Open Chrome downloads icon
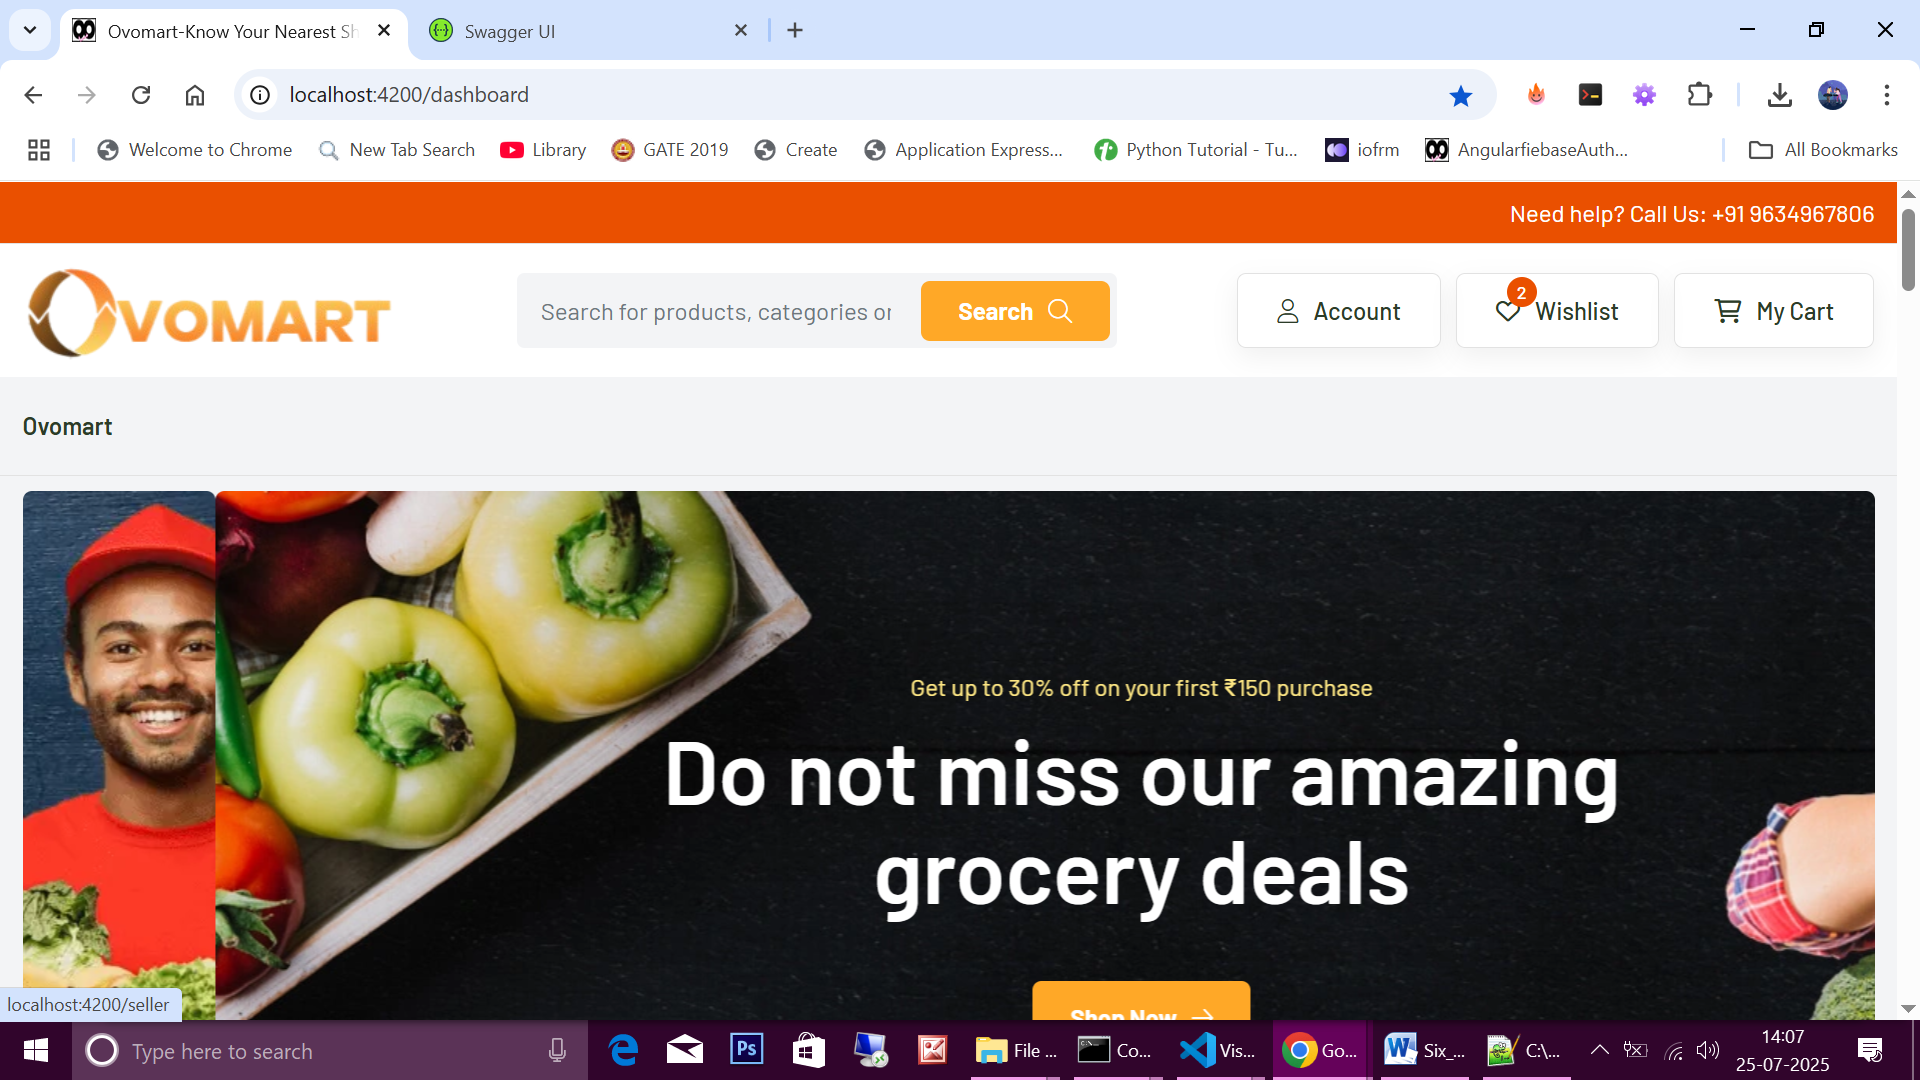 tap(1779, 95)
